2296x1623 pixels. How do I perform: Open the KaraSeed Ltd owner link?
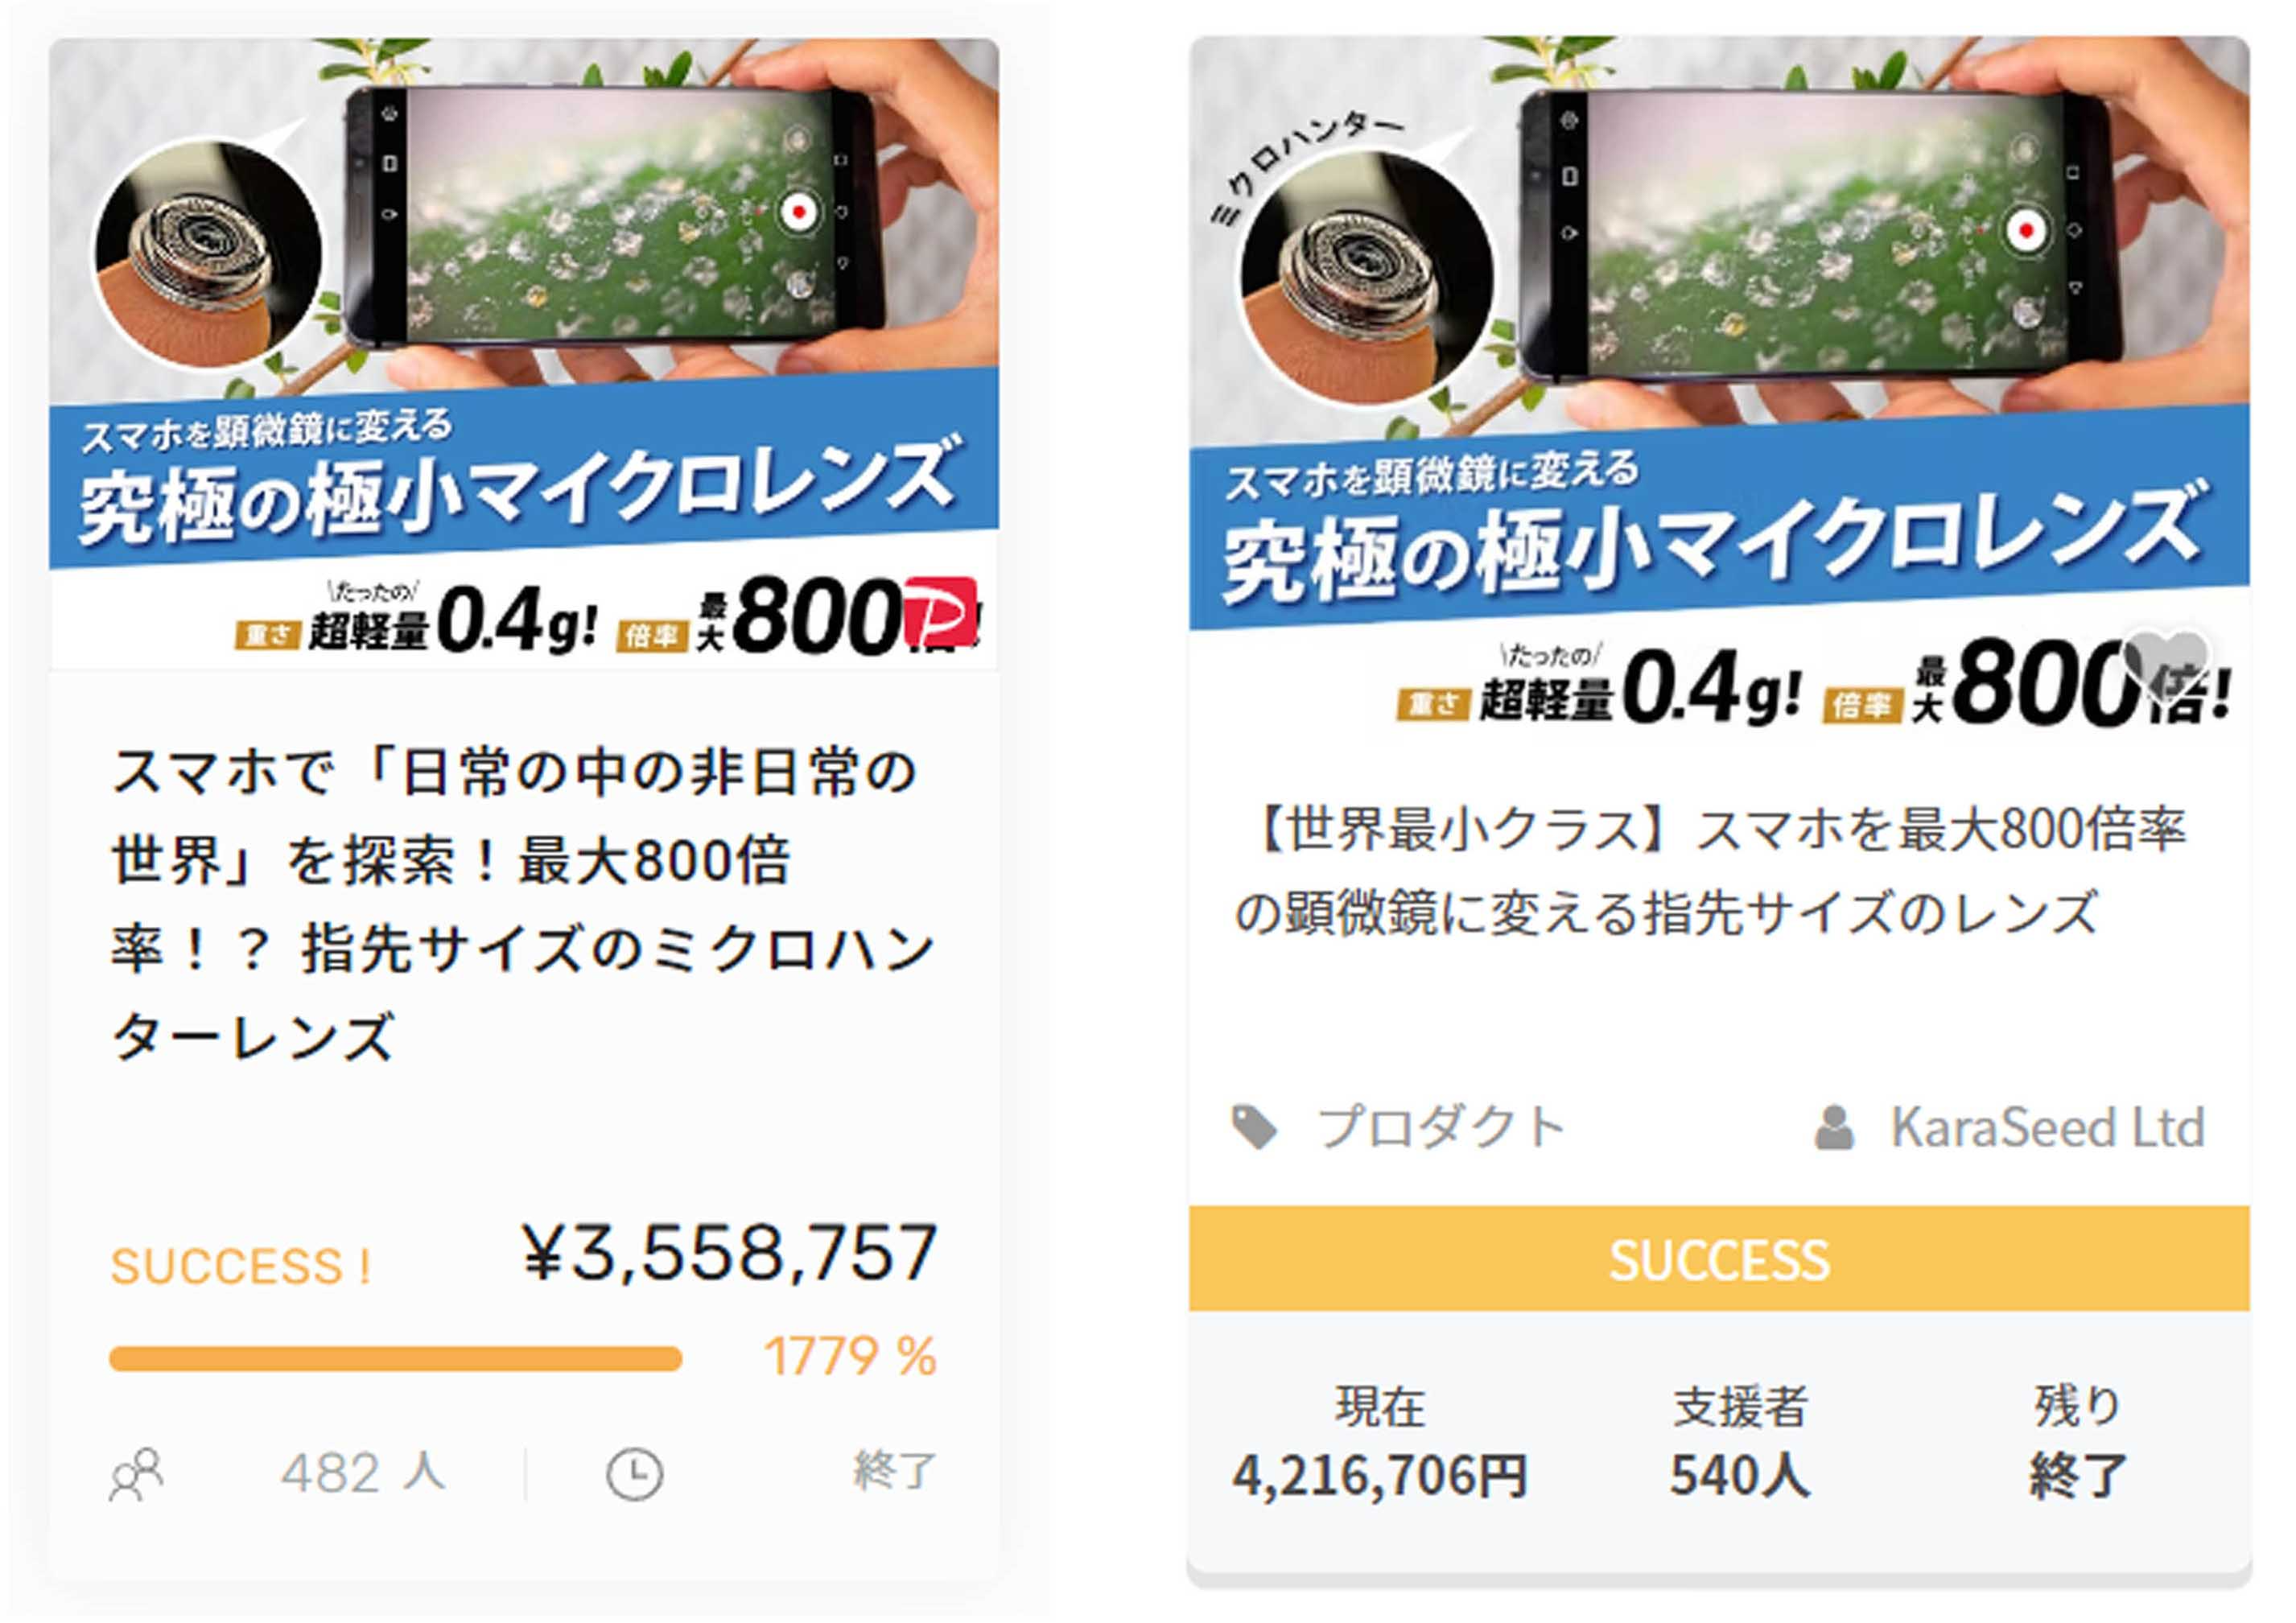click(x=2046, y=1128)
